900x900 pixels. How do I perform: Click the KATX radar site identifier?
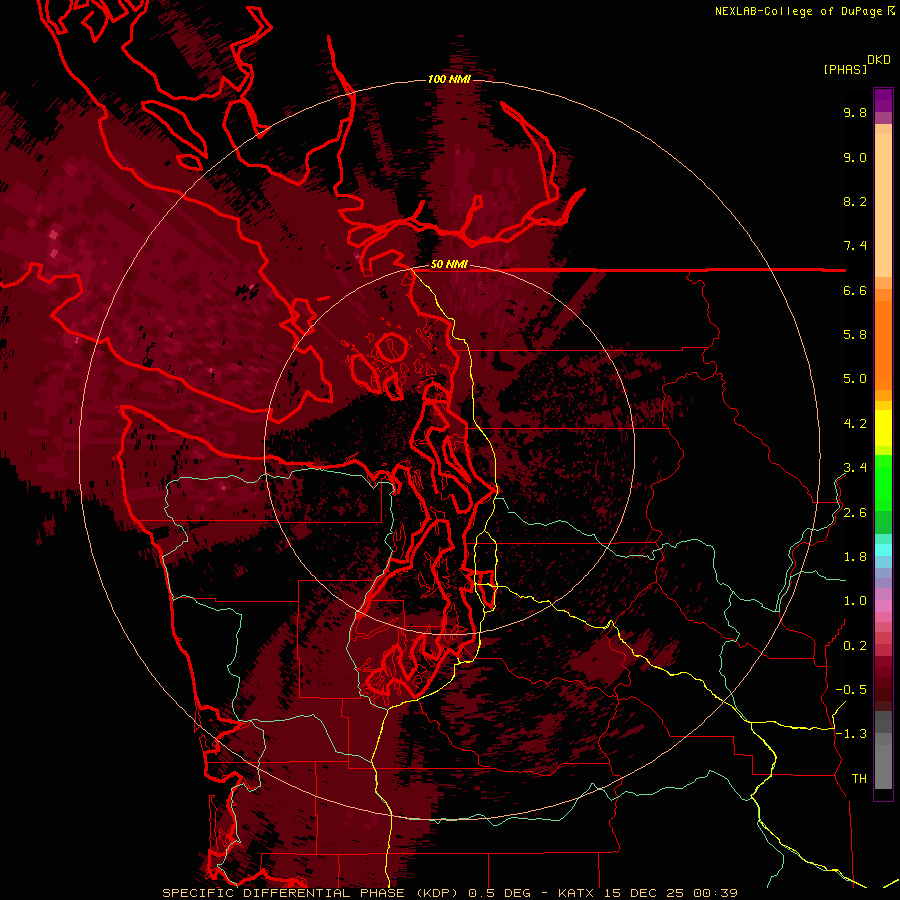(577, 893)
